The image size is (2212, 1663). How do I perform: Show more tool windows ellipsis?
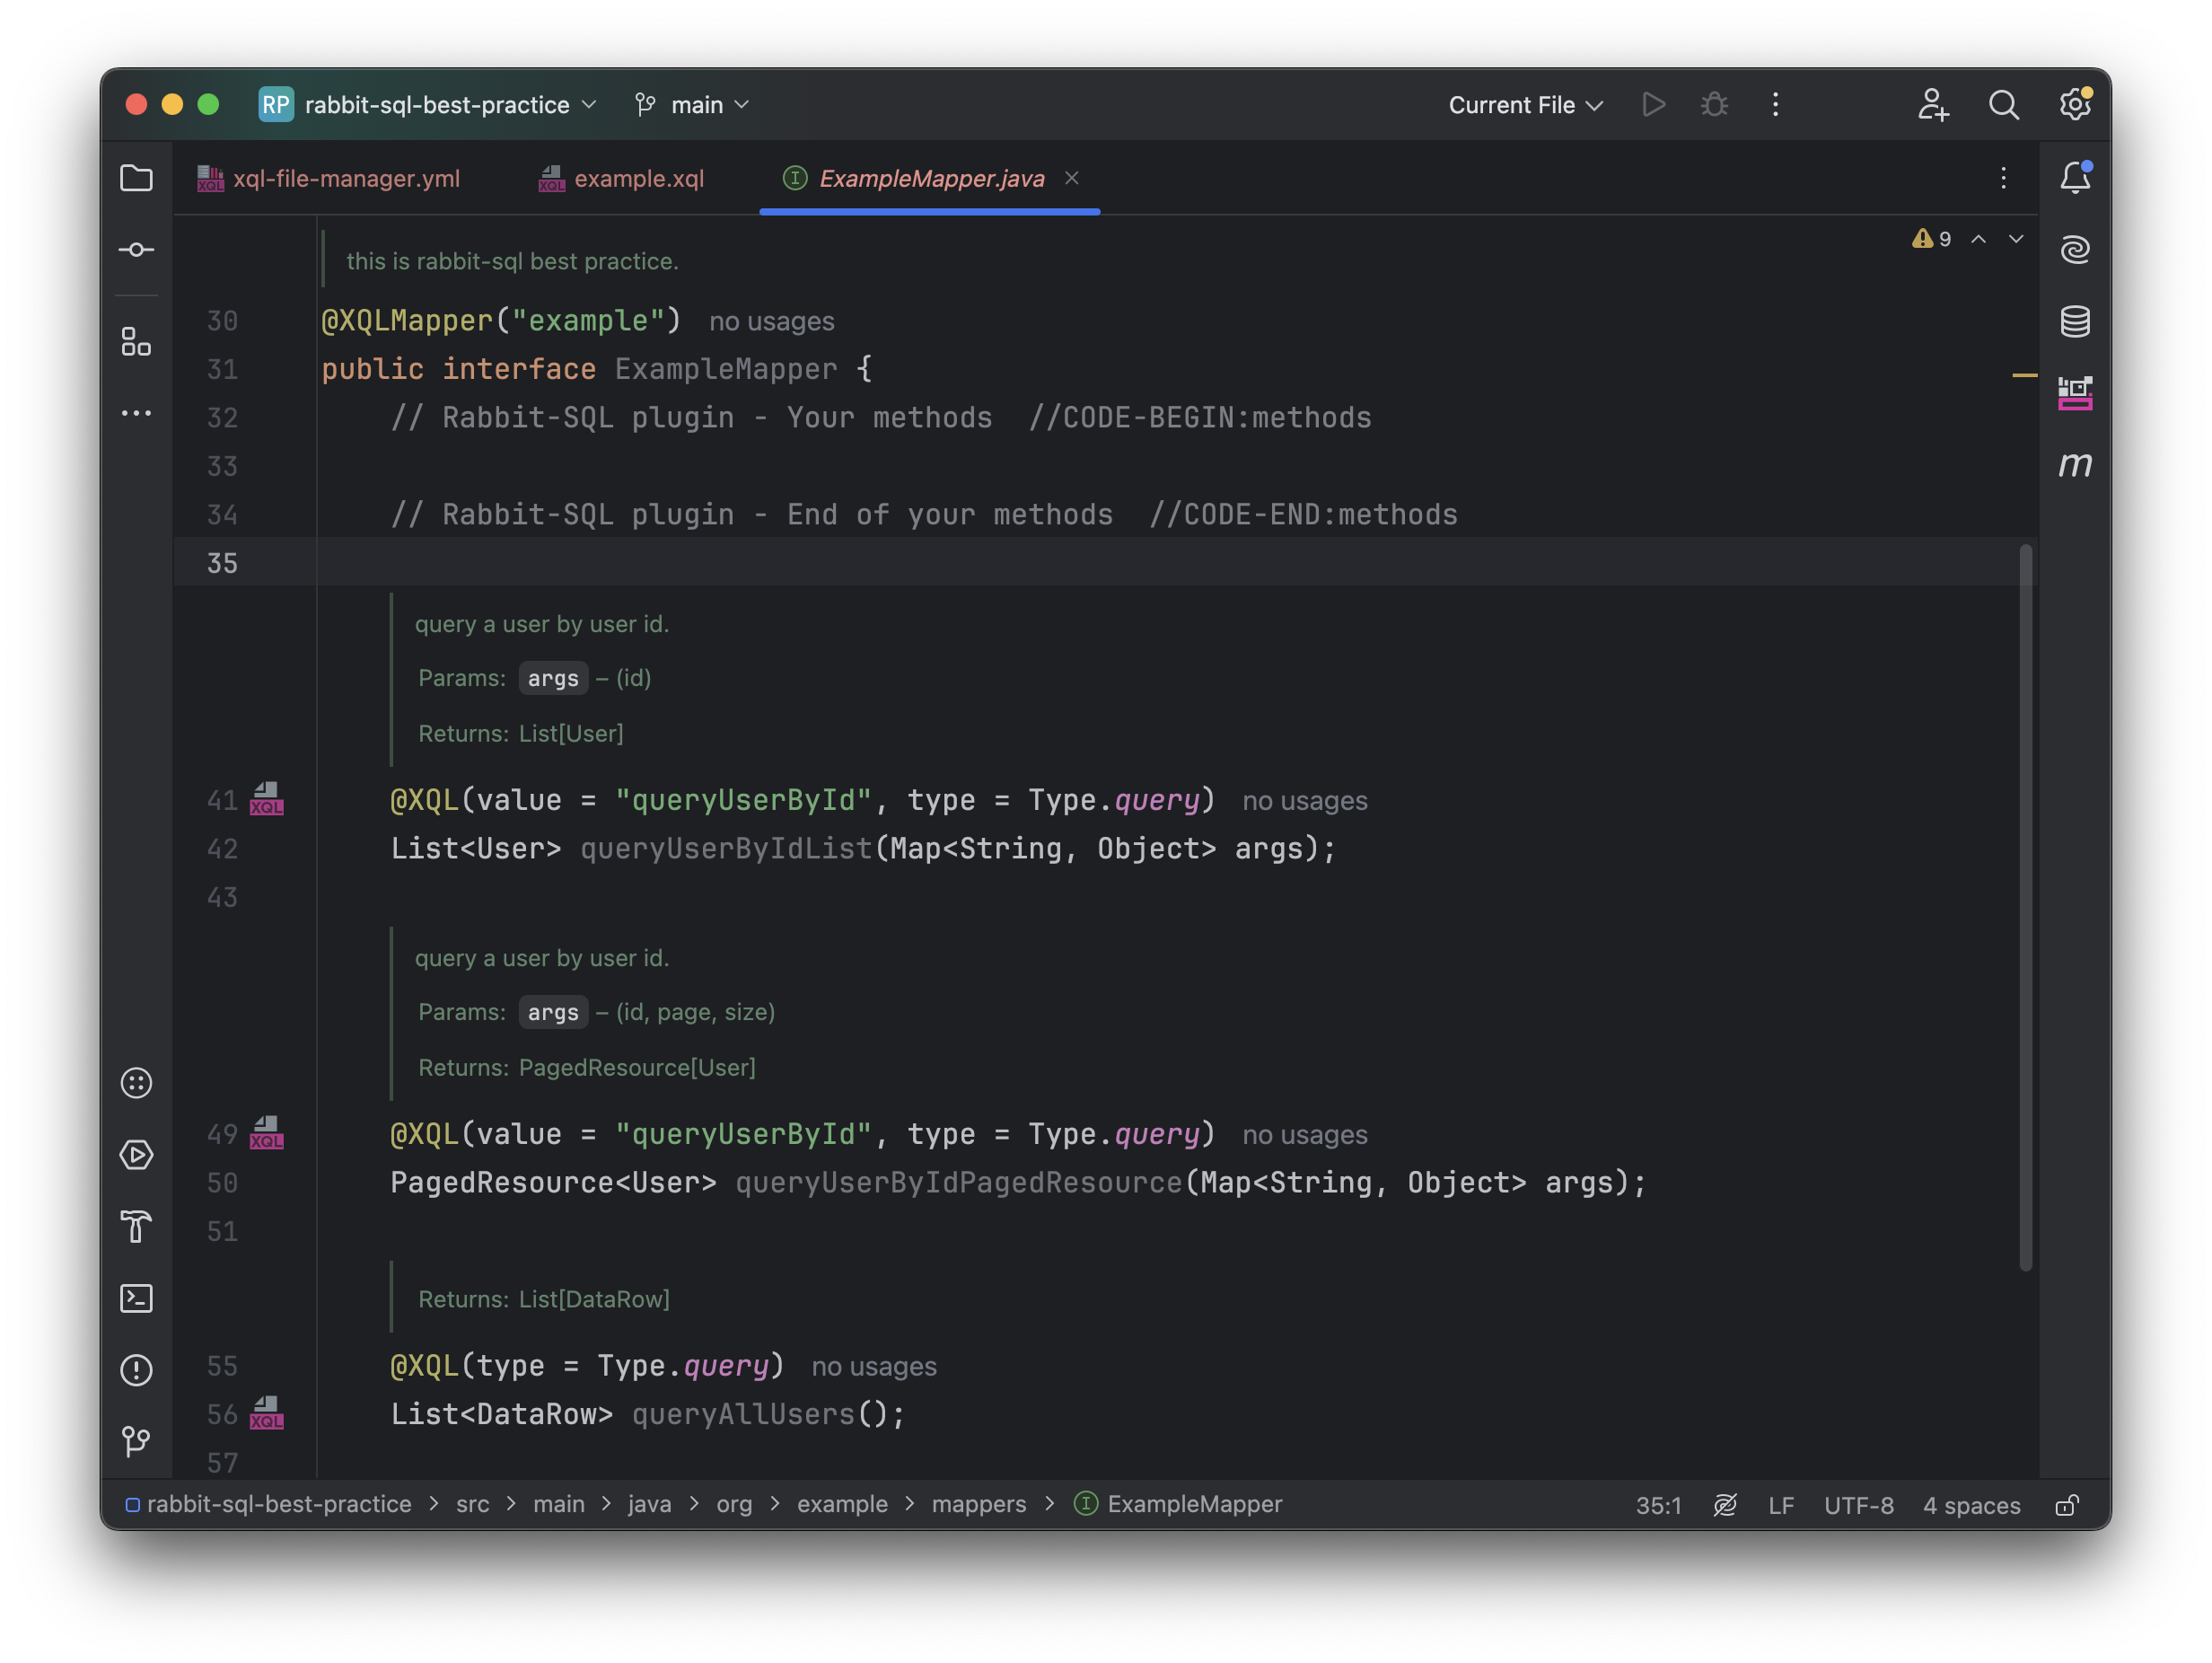coord(136,413)
